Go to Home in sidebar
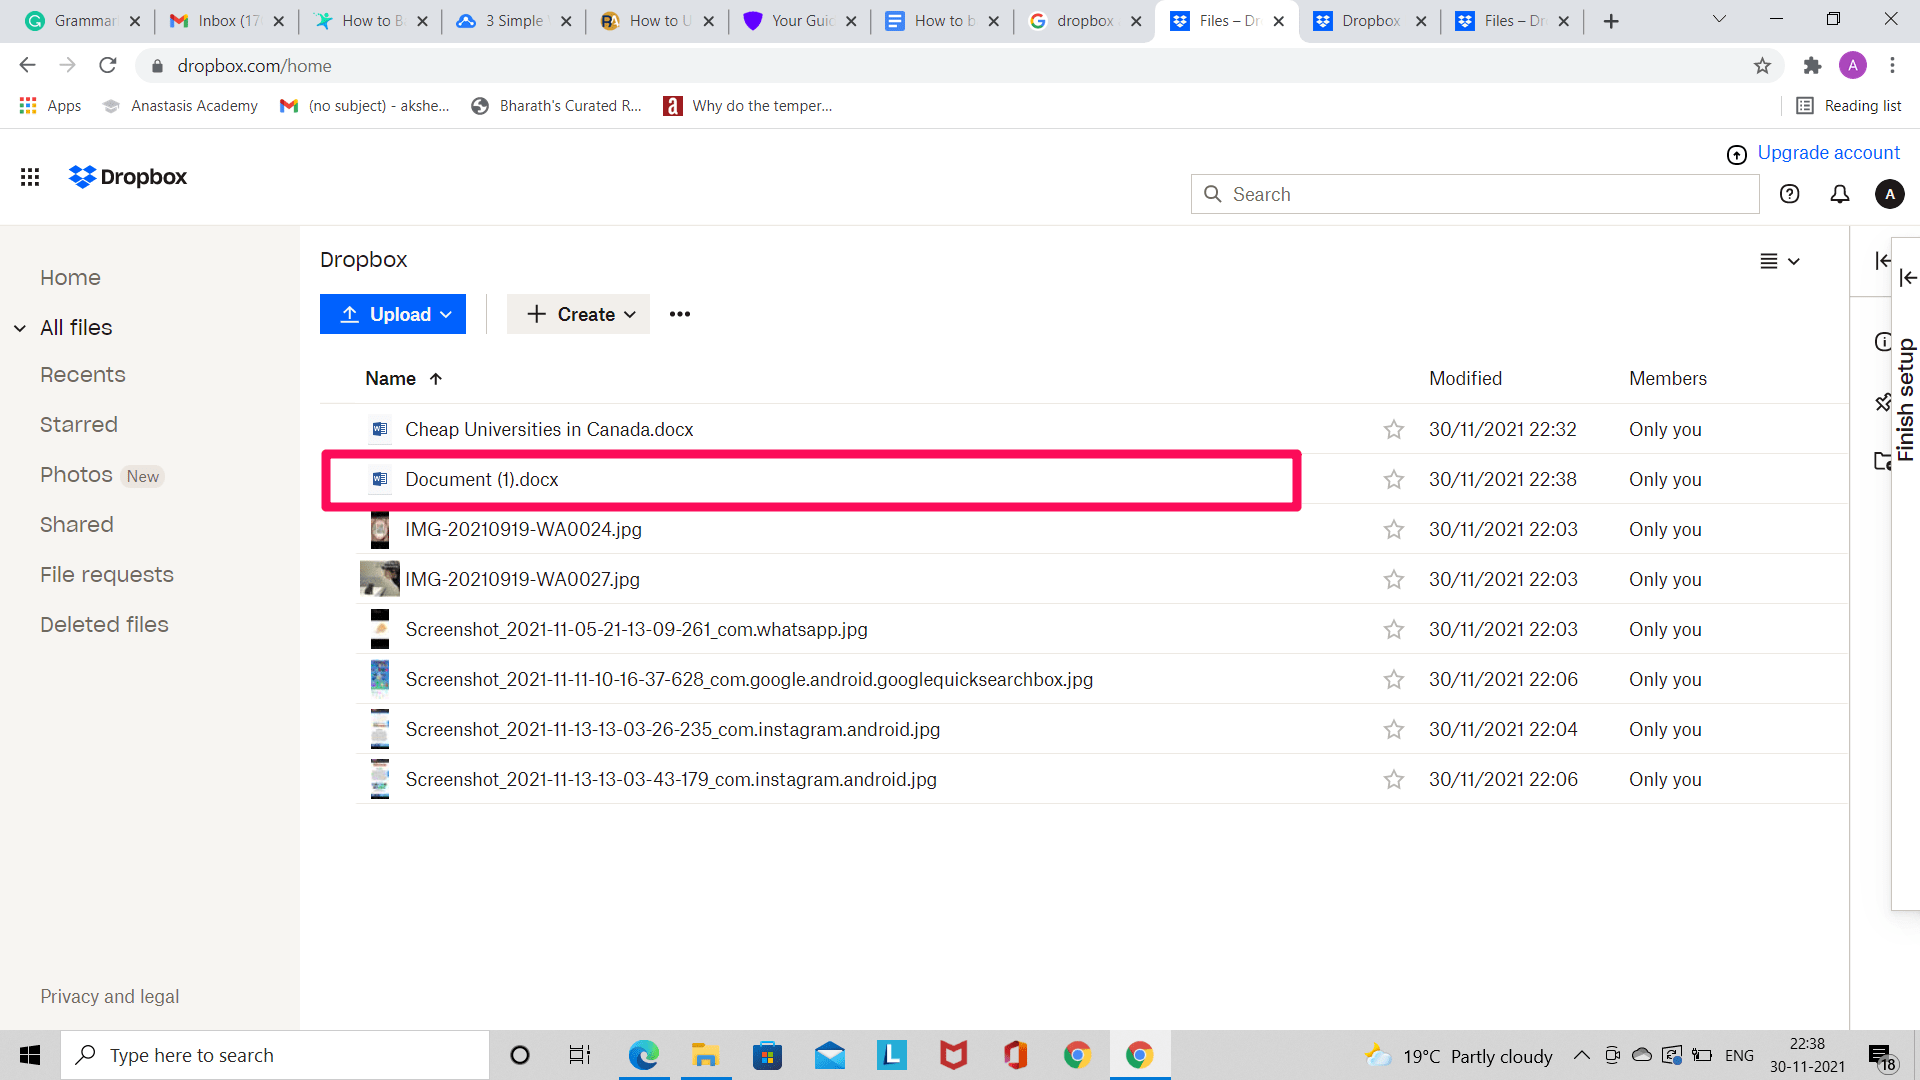 70,278
